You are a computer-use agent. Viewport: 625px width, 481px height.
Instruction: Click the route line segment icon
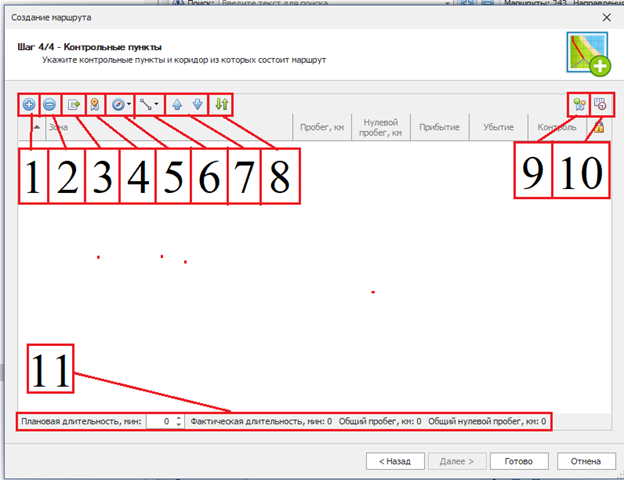point(145,103)
